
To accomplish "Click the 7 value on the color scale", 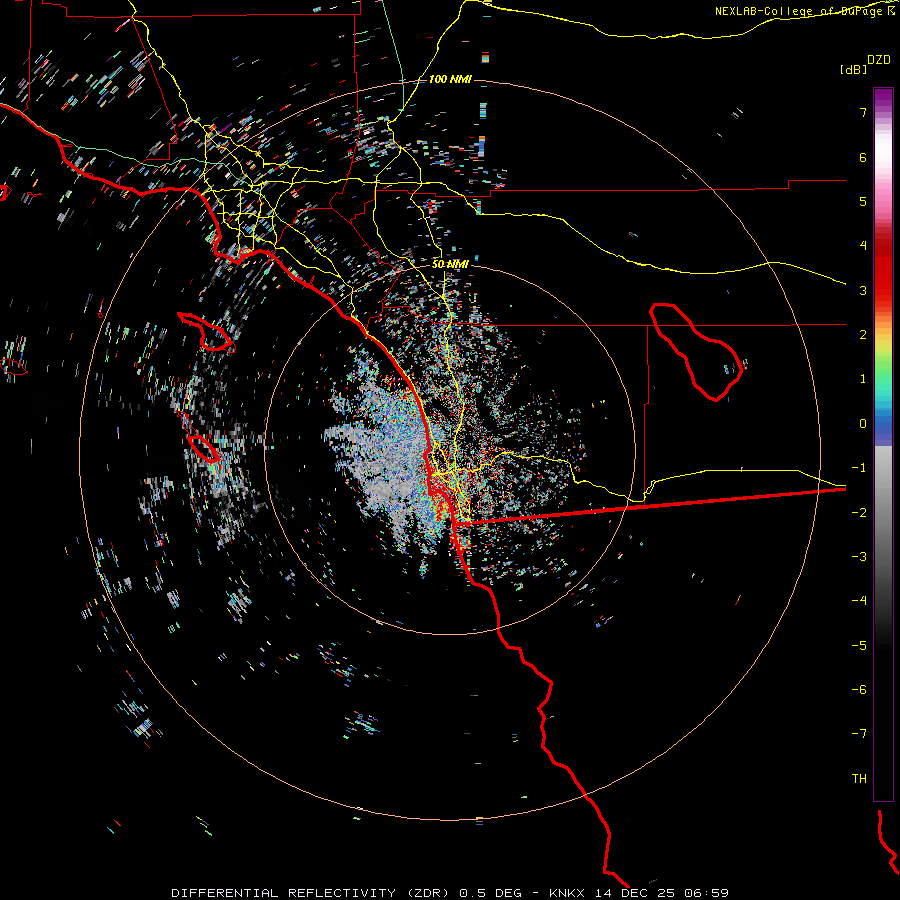I will pyautogui.click(x=863, y=112).
